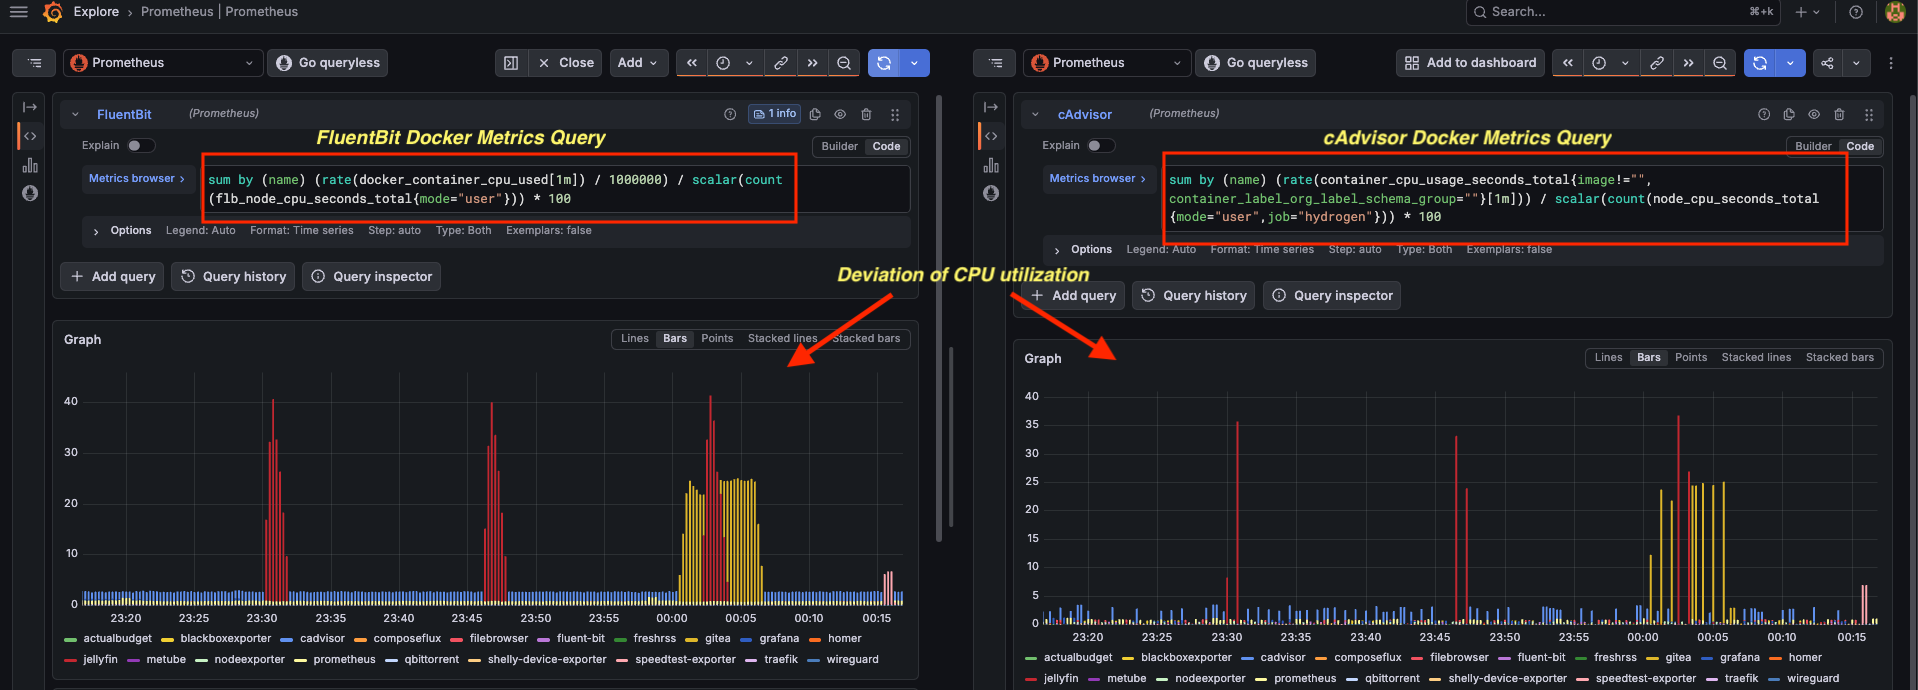Open Query history in left pane
Image resolution: width=1918 pixels, height=690 pixels.
233,277
